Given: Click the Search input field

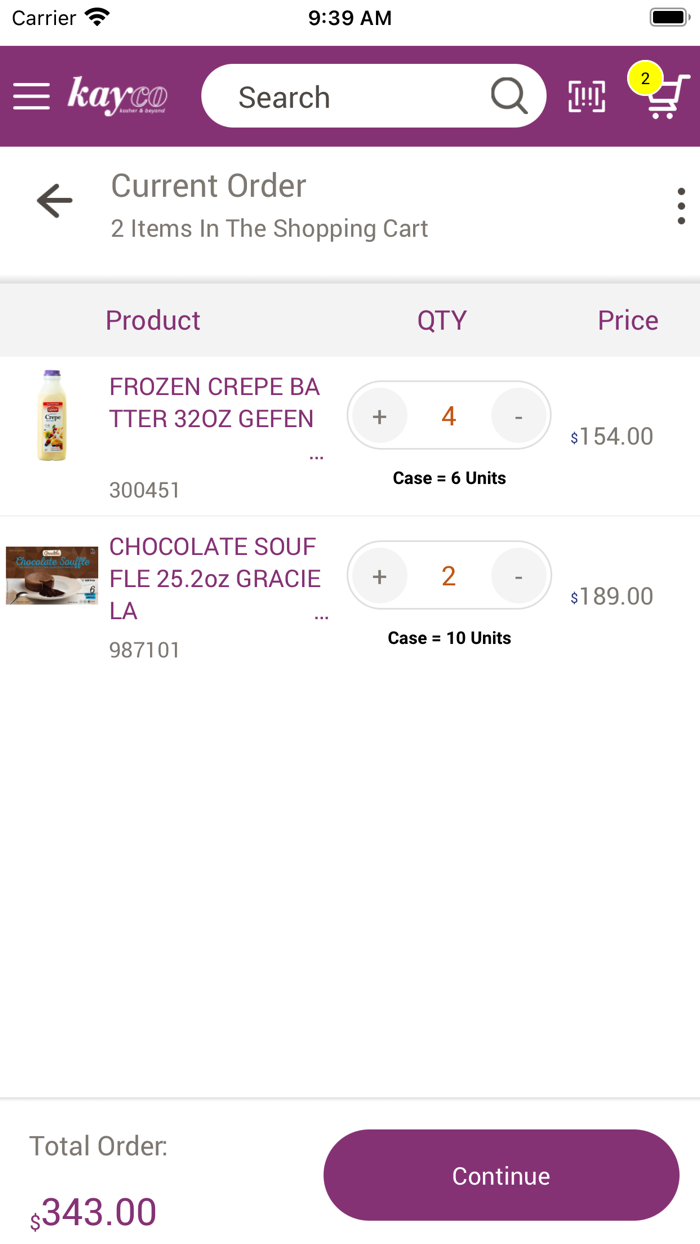Looking at the screenshot, I should (x=350, y=97).
